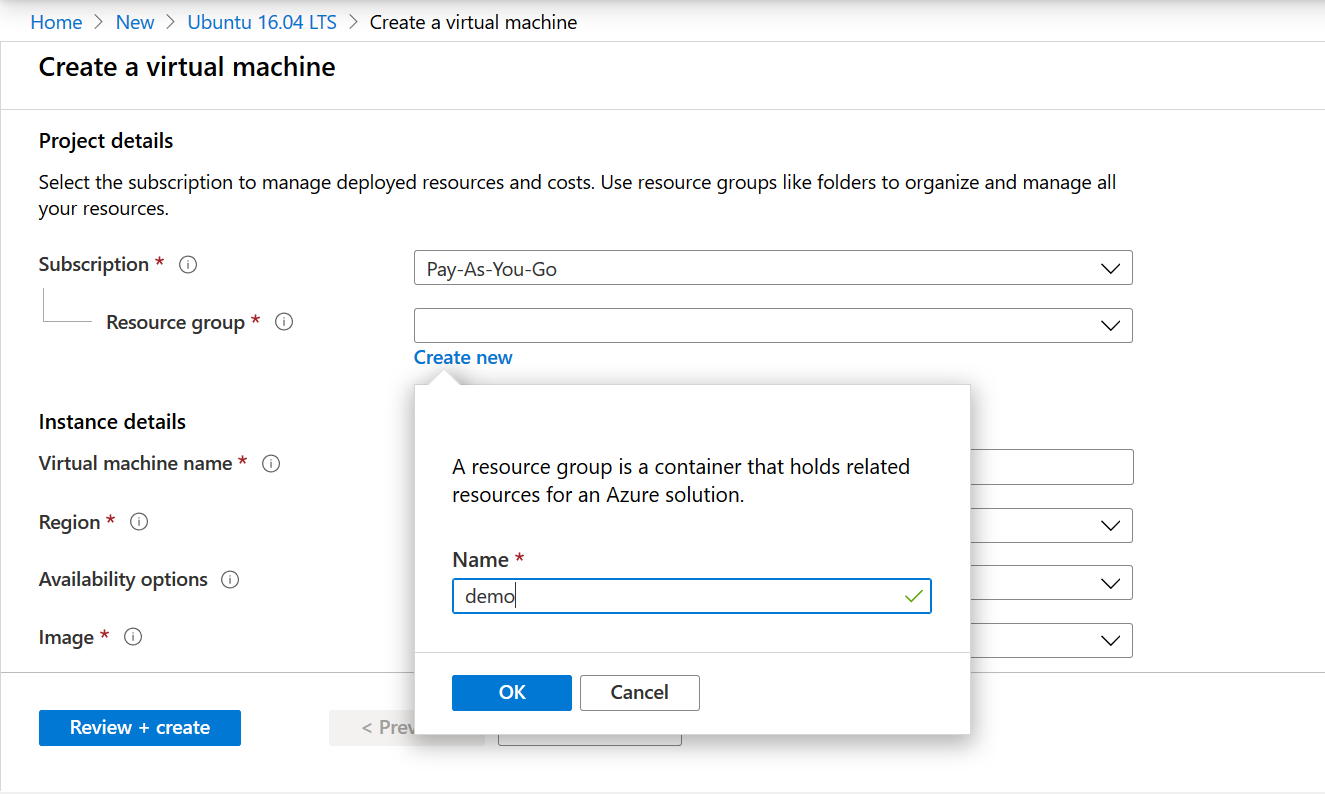
Task: Open the Availability options dropdown arrow
Action: [x=1109, y=583]
